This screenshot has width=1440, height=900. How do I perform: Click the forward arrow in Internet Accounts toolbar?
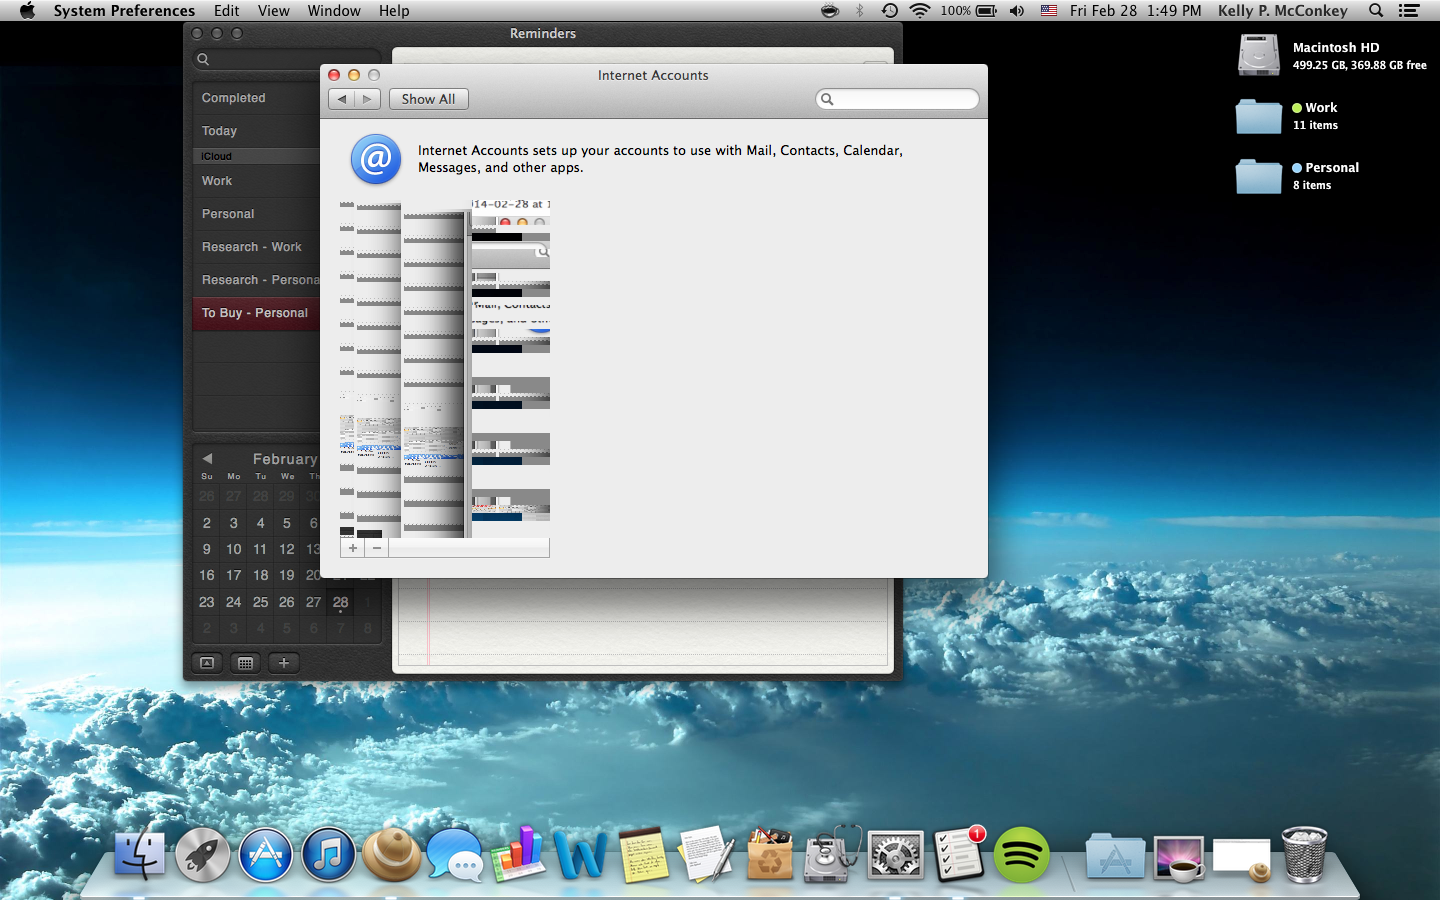[x=367, y=99]
